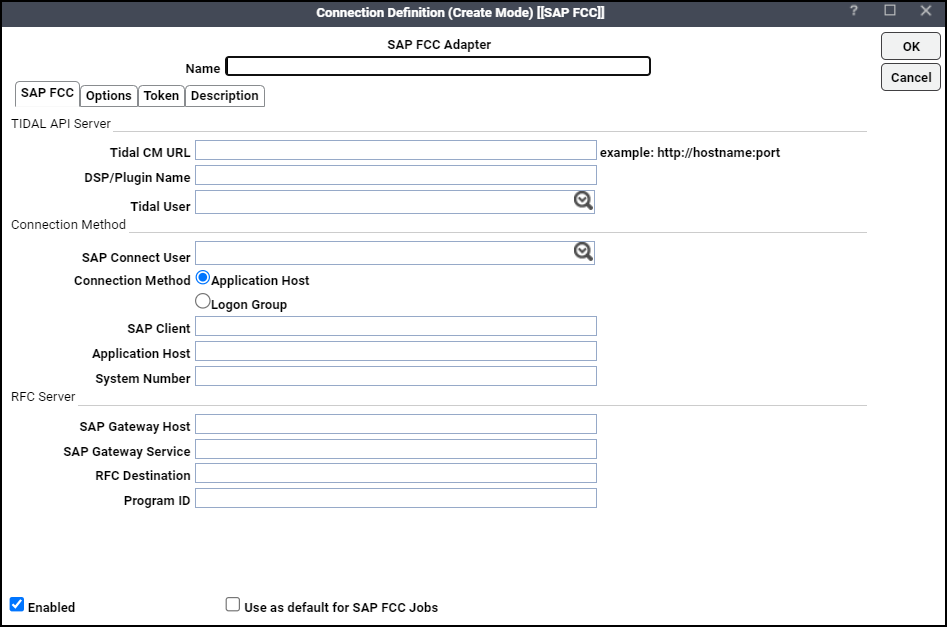
Task: Open the Token tab
Action: click(161, 95)
